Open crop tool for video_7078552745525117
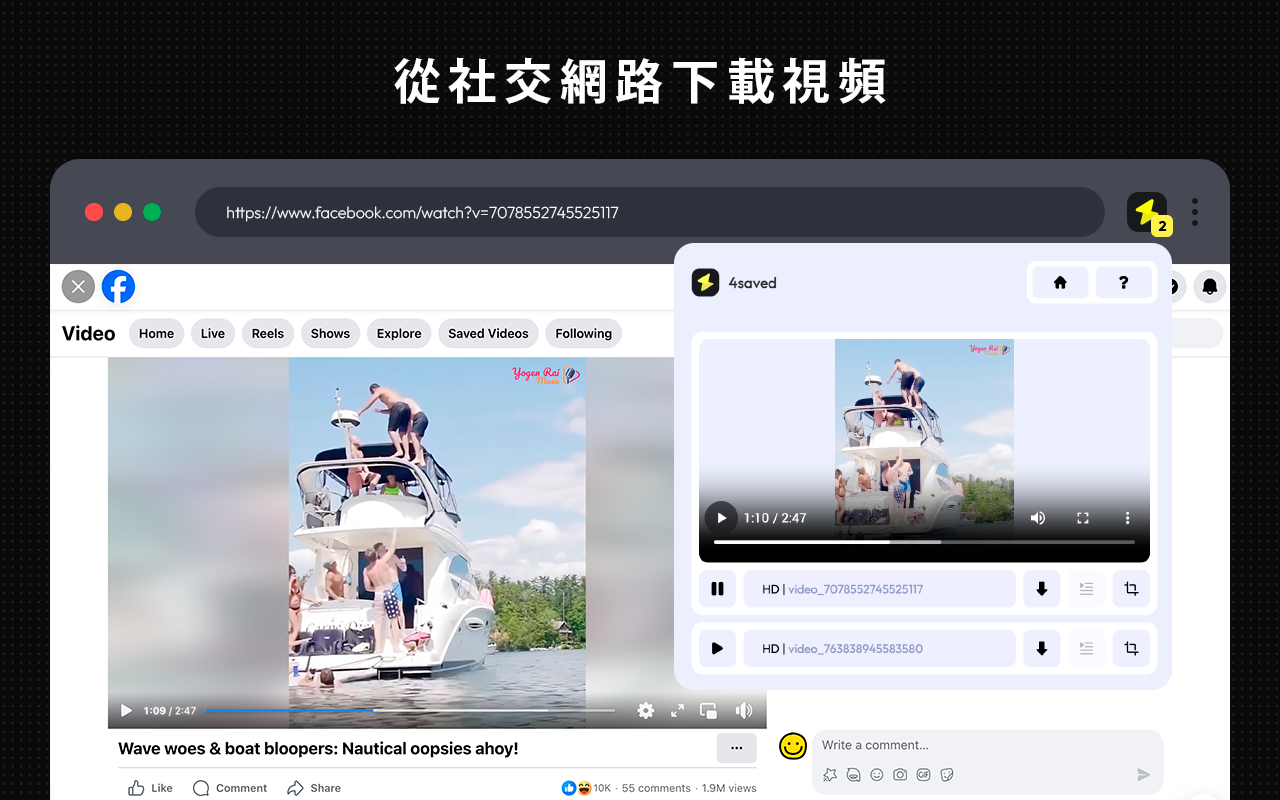The height and width of the screenshot is (800, 1280). click(1131, 589)
